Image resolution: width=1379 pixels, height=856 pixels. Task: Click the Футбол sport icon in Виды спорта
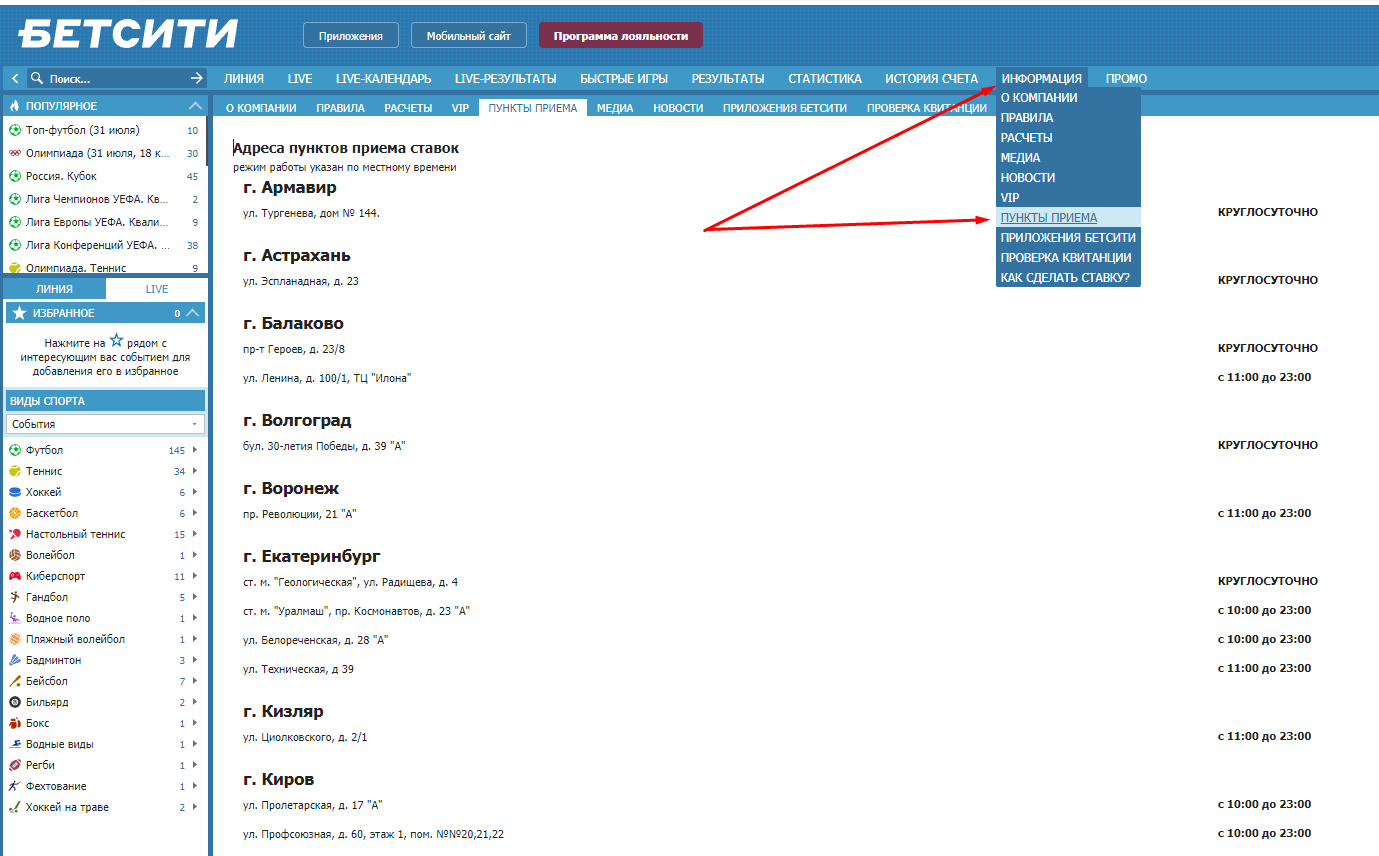15,450
